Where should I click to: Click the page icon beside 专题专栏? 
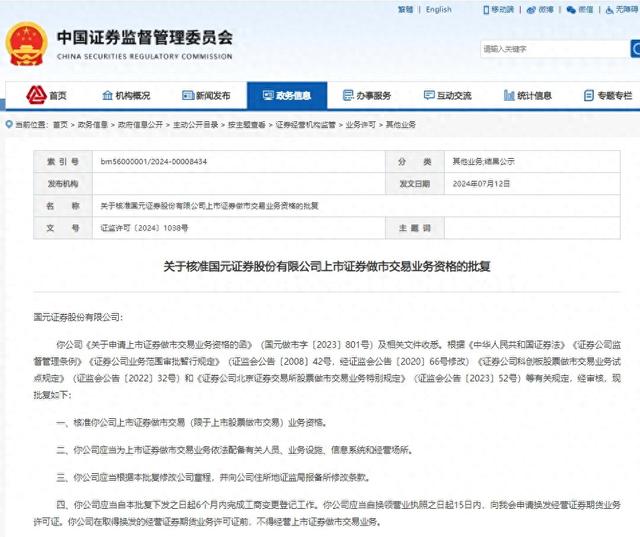click(x=589, y=95)
